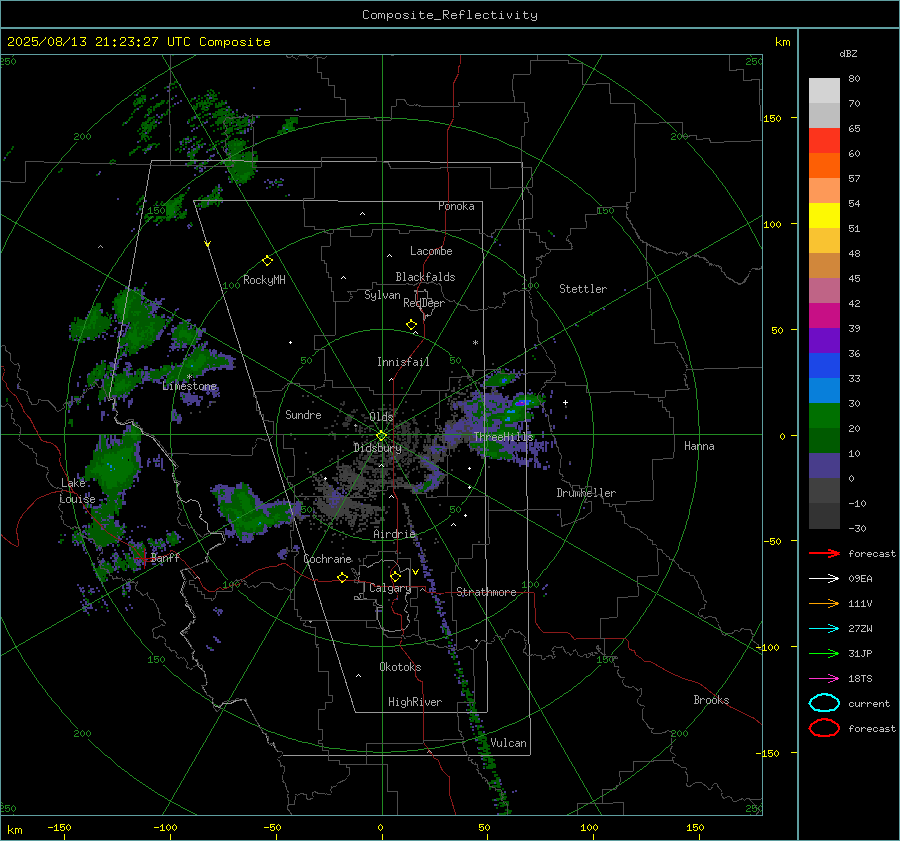Viewport: 900px width, 841px height.
Task: Click the Sylvan label
Action: (382, 295)
